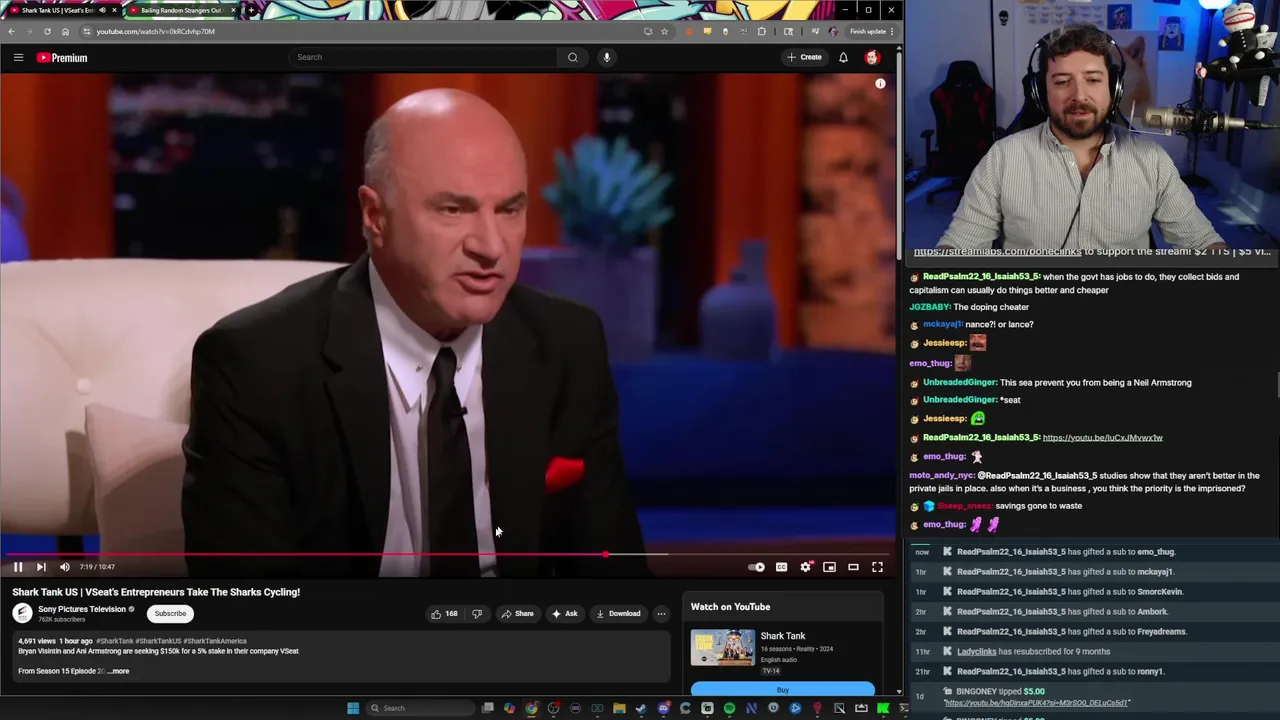Open YouTube notifications bell

(843, 57)
